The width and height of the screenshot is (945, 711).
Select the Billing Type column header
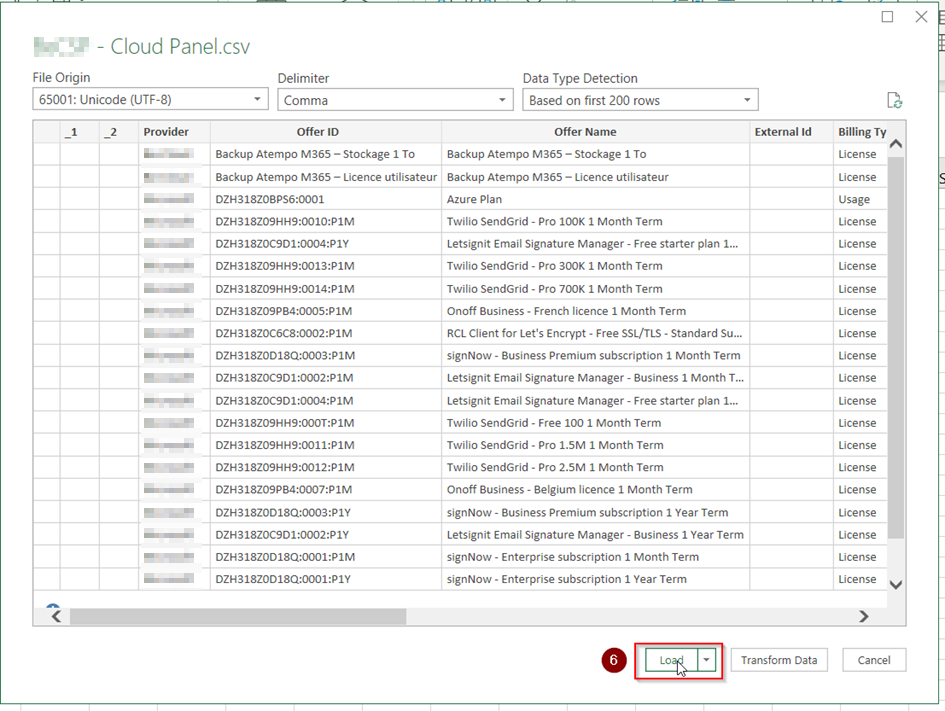pos(860,131)
